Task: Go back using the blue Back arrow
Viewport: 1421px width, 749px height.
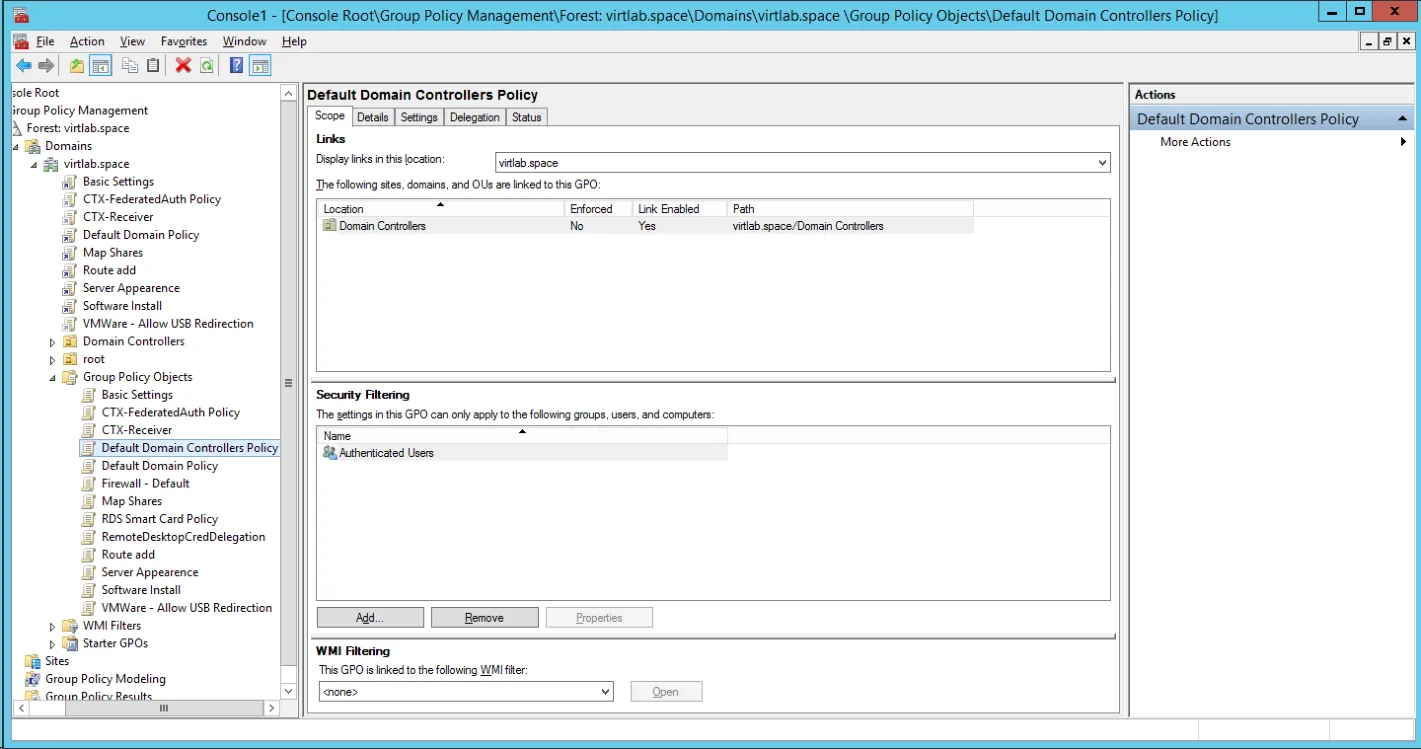Action: coord(23,66)
